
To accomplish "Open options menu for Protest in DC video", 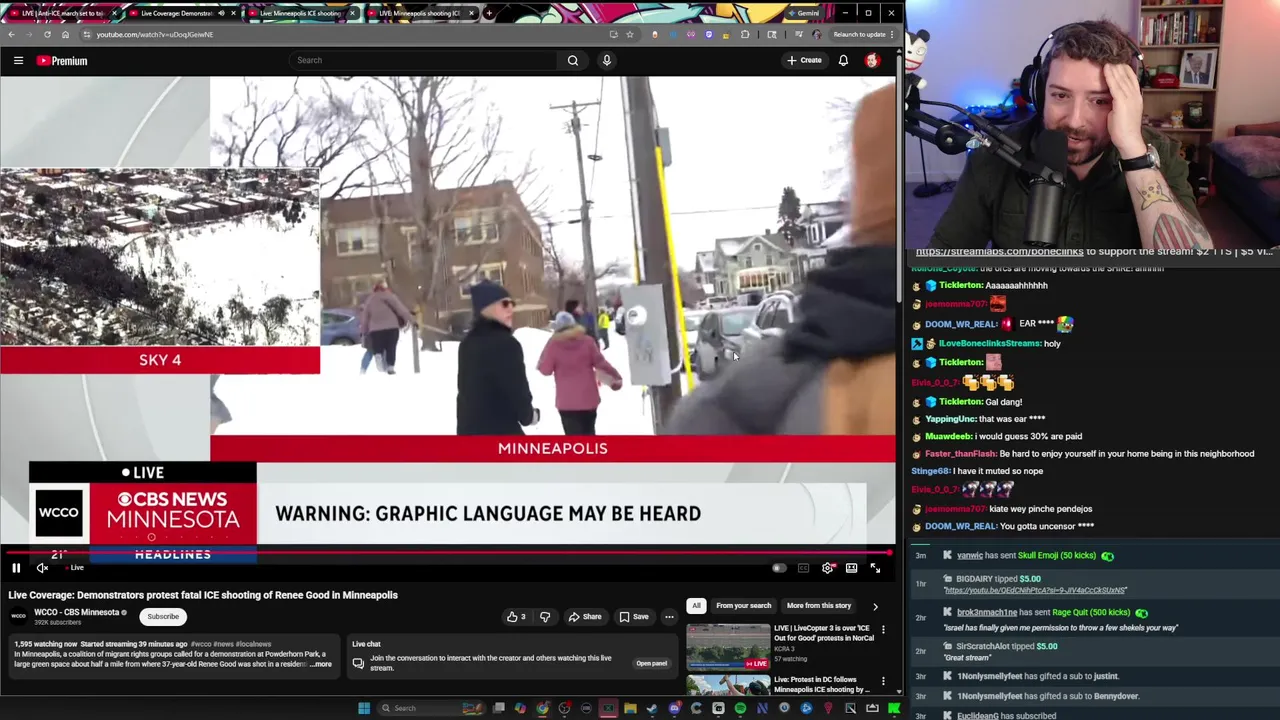I will pyautogui.click(x=883, y=682).
